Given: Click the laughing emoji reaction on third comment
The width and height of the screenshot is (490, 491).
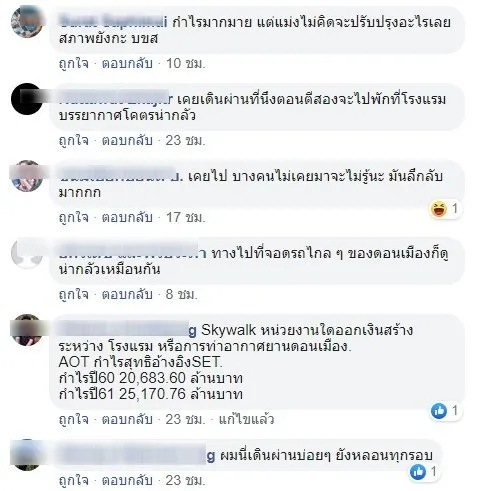Looking at the screenshot, I should pos(439,209).
